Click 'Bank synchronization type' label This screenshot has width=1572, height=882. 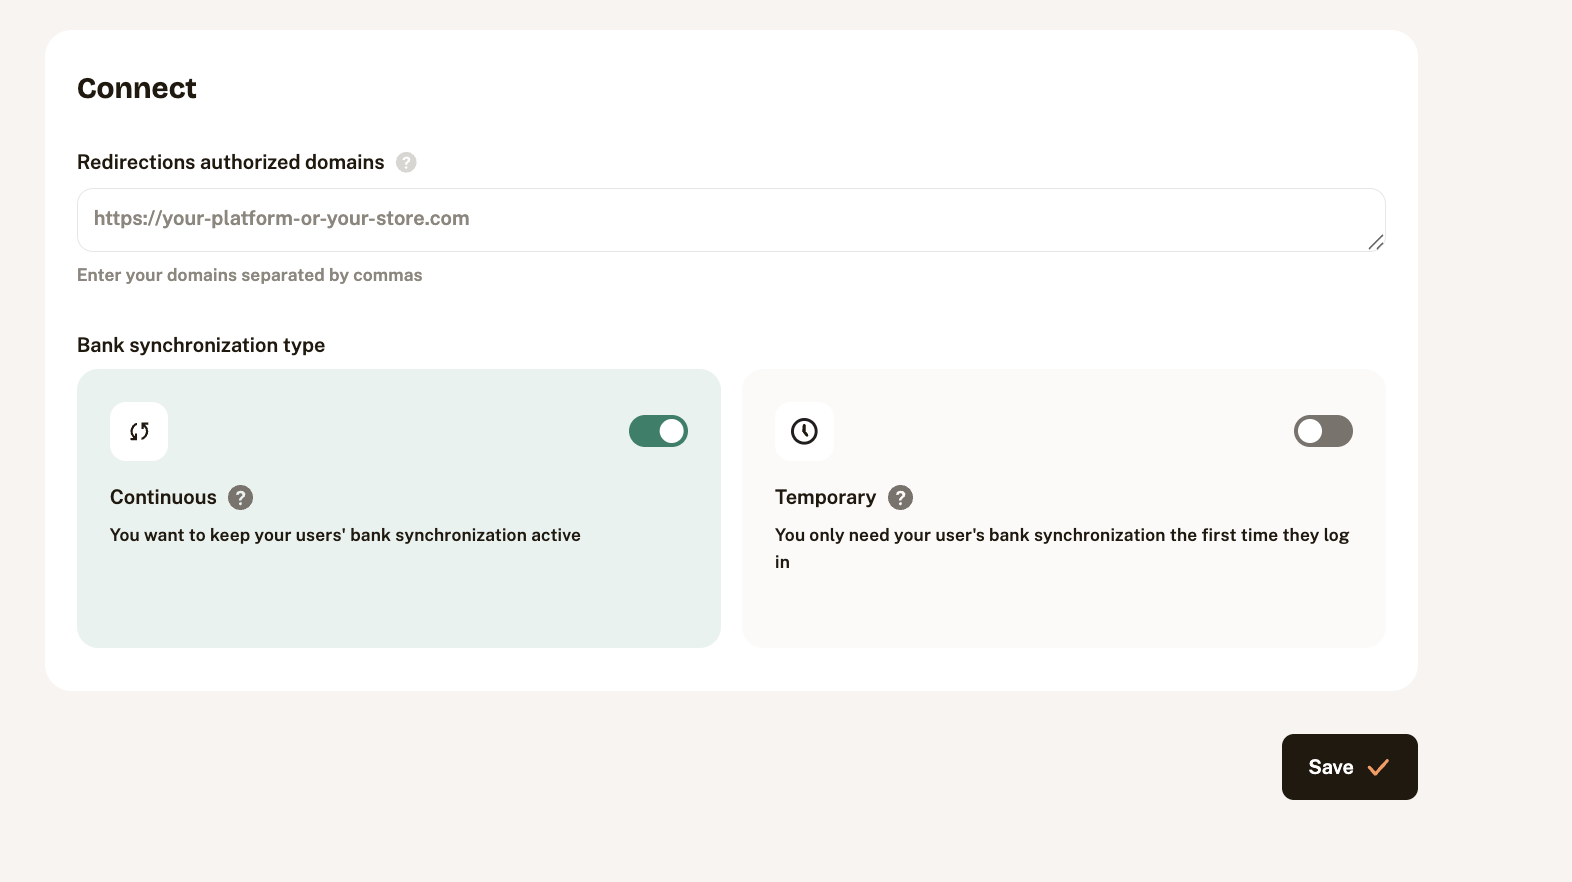(x=201, y=345)
